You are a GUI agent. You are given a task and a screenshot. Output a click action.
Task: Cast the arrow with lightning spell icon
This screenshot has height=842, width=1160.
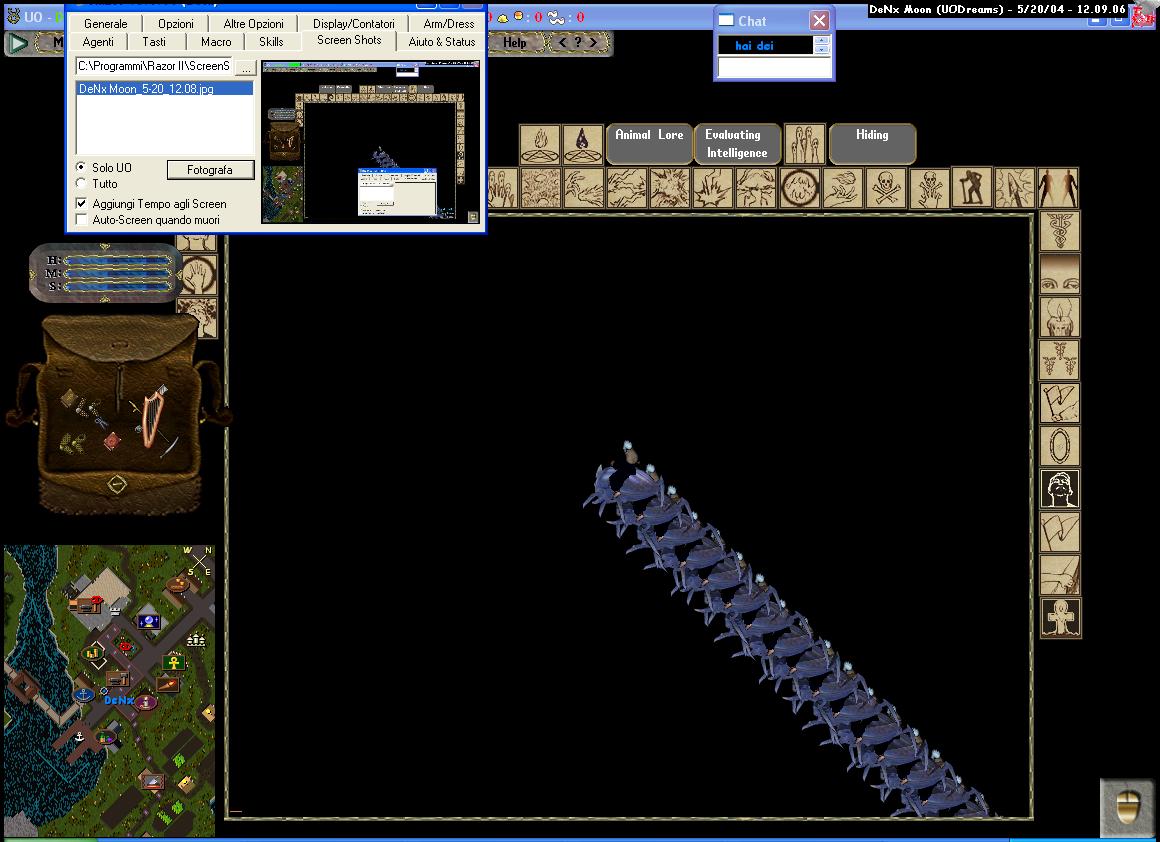coord(1014,188)
